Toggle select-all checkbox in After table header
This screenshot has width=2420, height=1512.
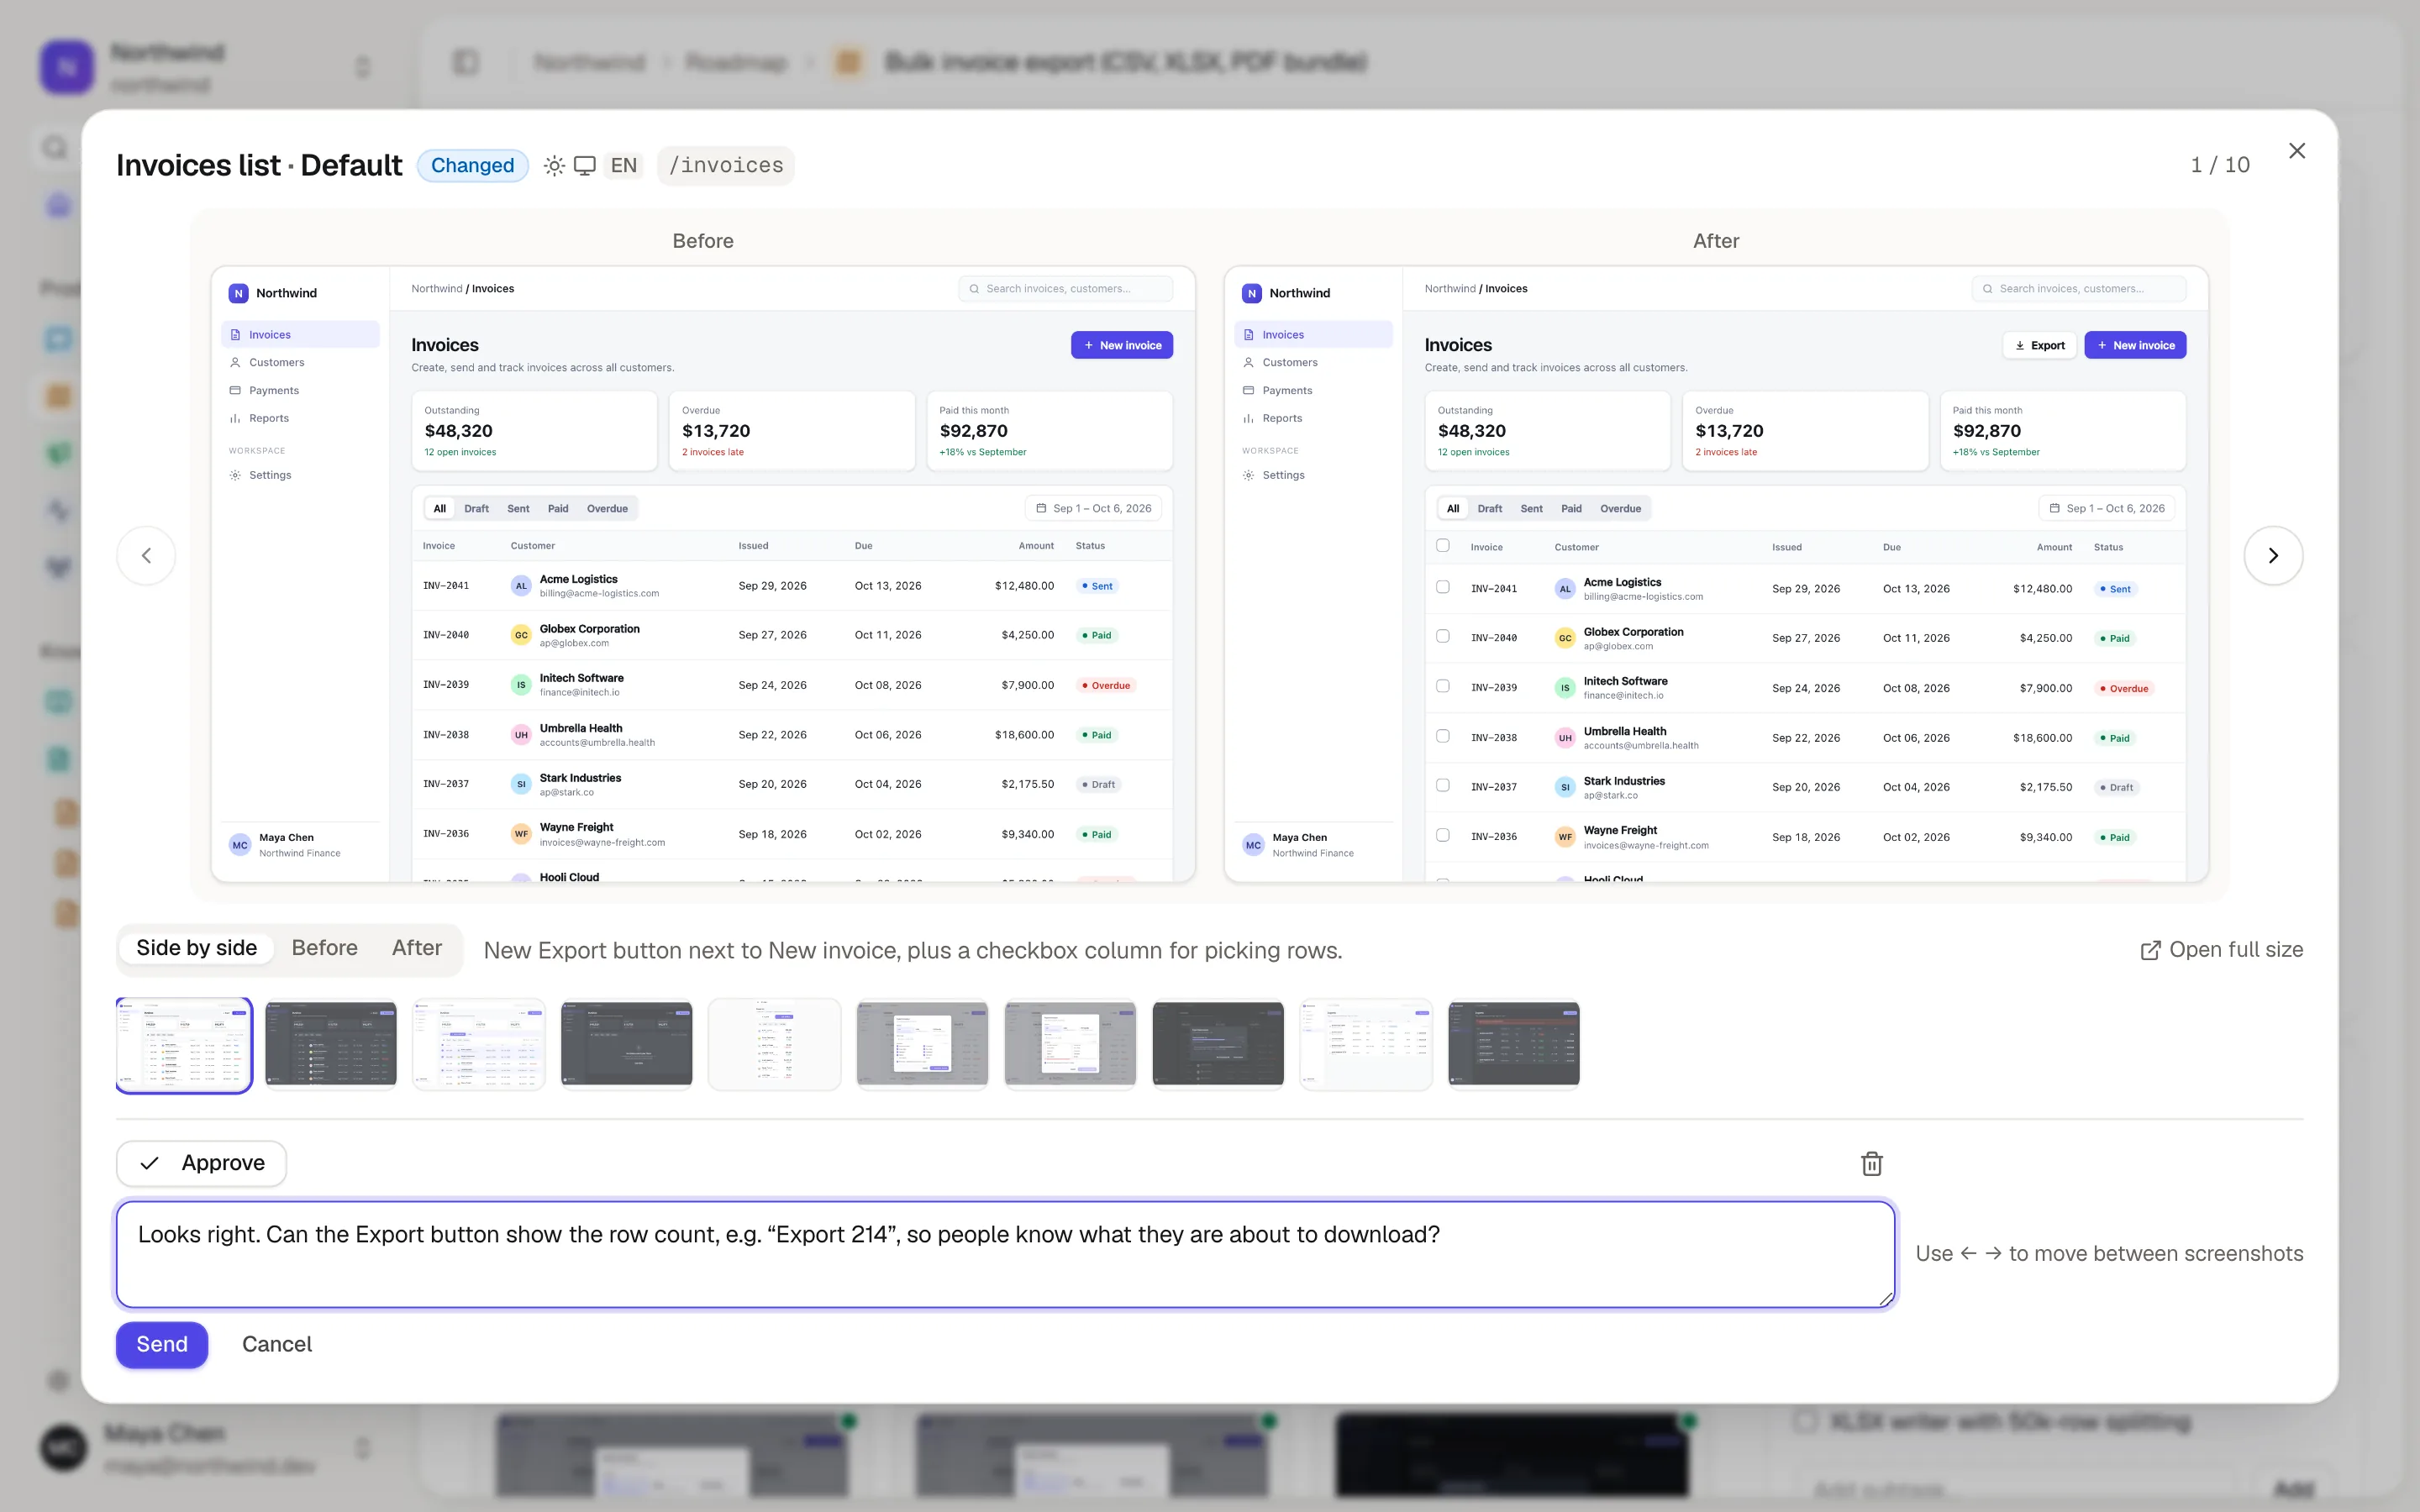click(x=1442, y=546)
